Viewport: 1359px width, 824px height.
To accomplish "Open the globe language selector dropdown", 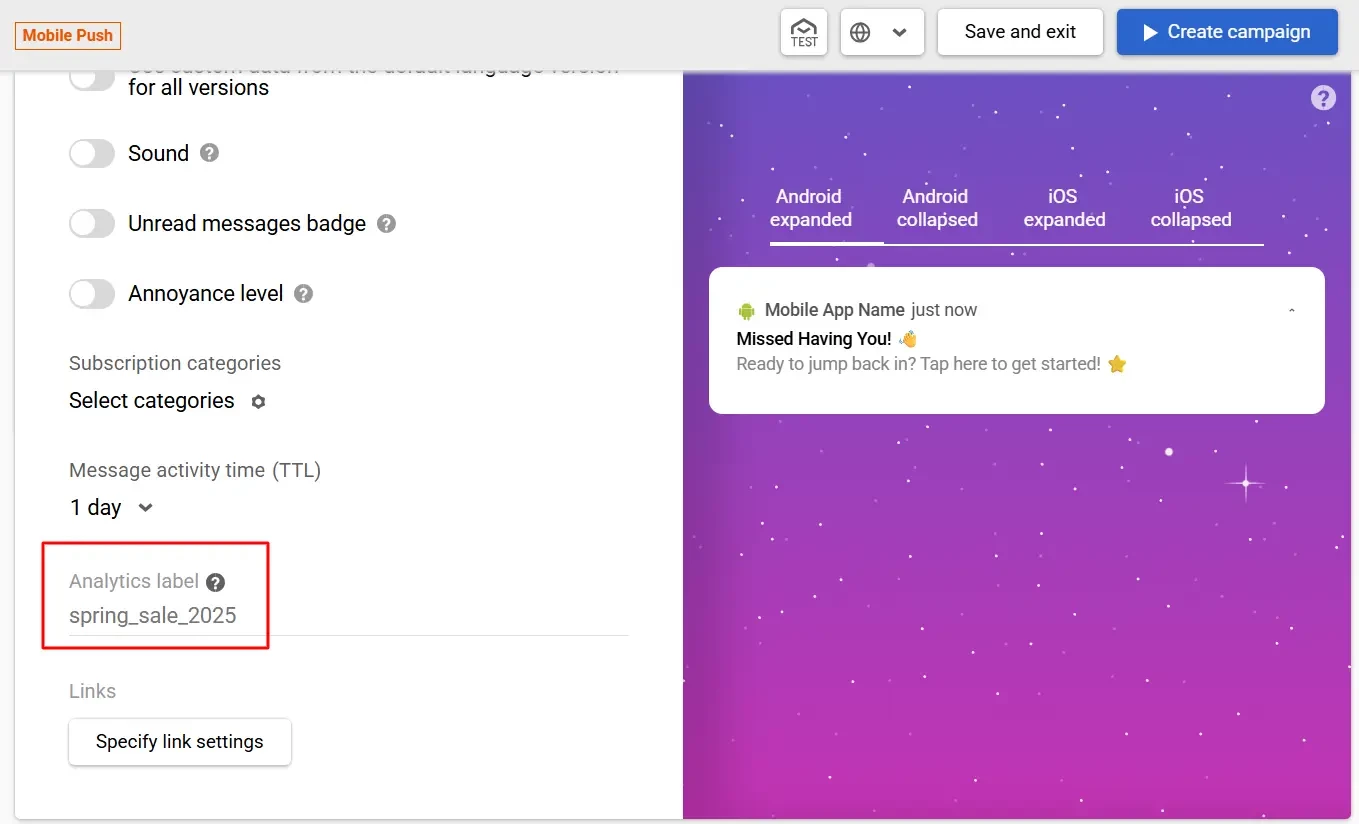I will (881, 33).
